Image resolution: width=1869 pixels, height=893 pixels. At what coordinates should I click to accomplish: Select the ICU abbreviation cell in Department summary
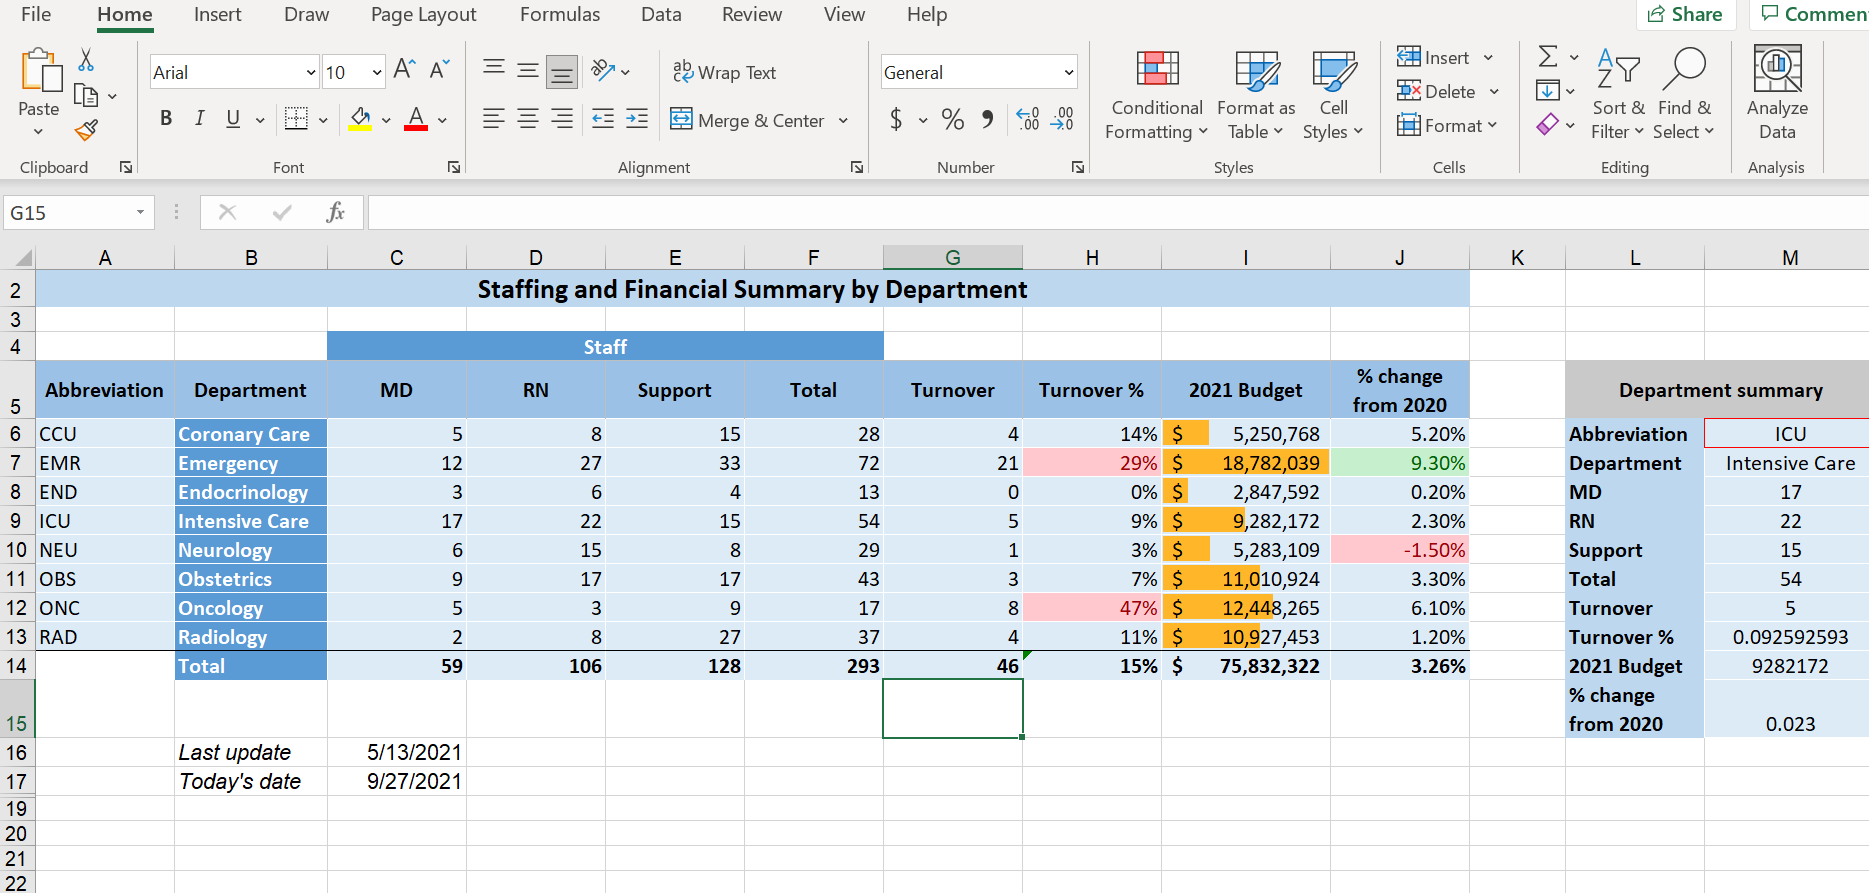1789,434
